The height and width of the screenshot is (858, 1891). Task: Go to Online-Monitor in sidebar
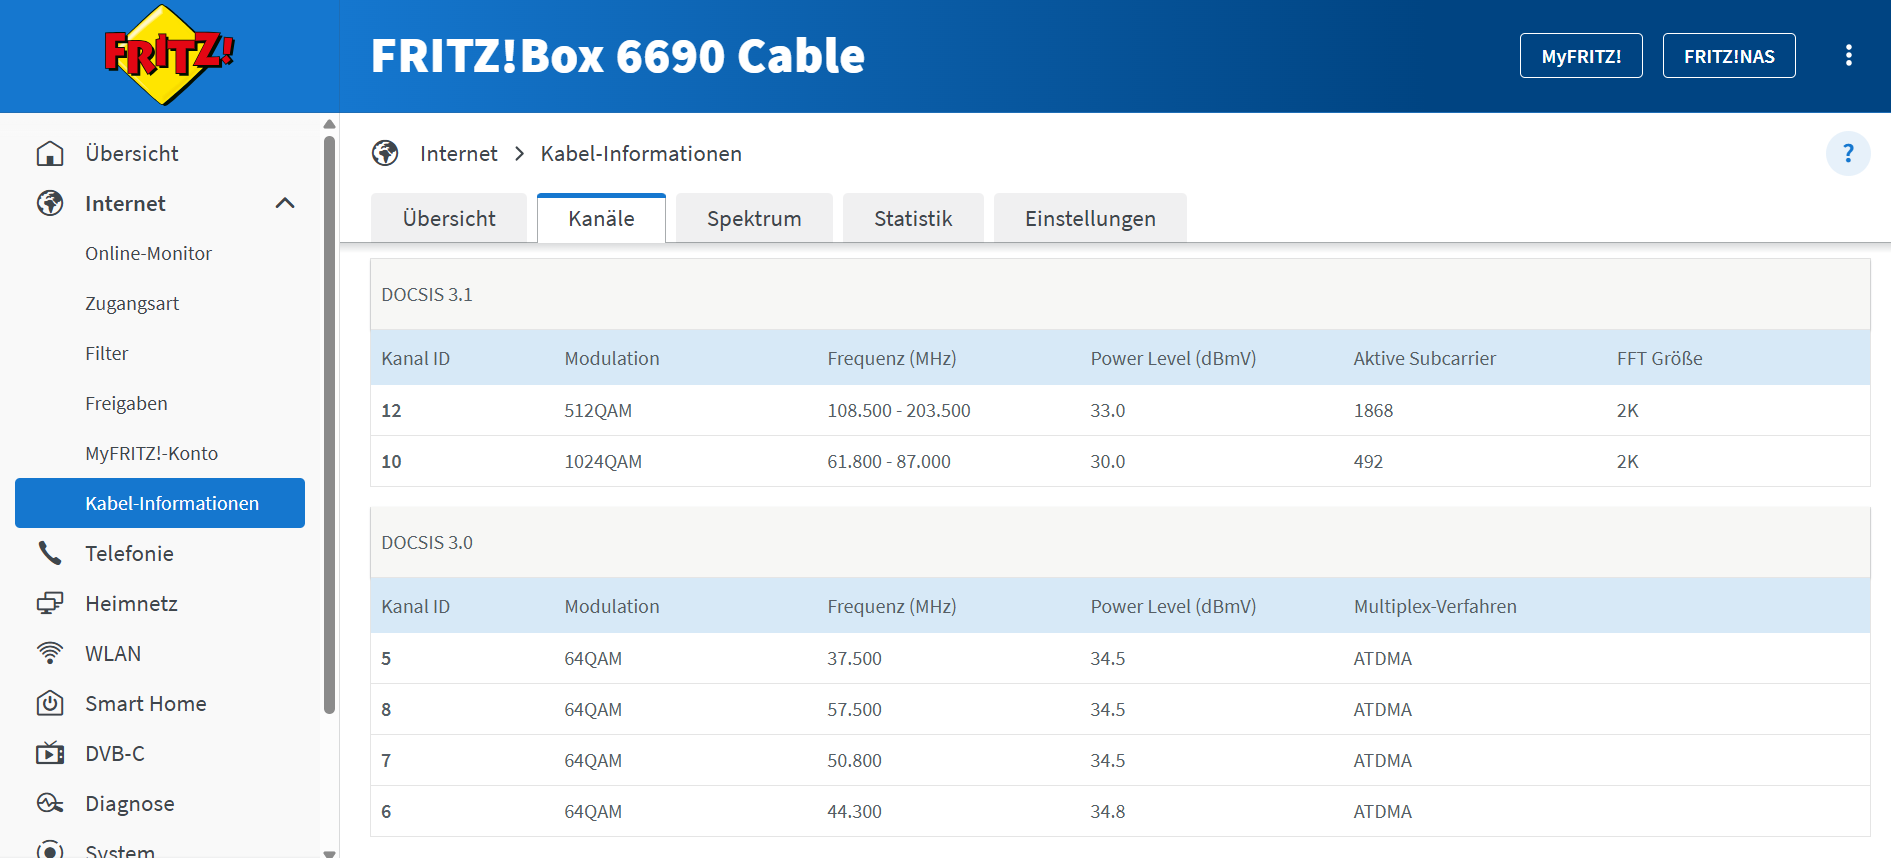tap(148, 253)
